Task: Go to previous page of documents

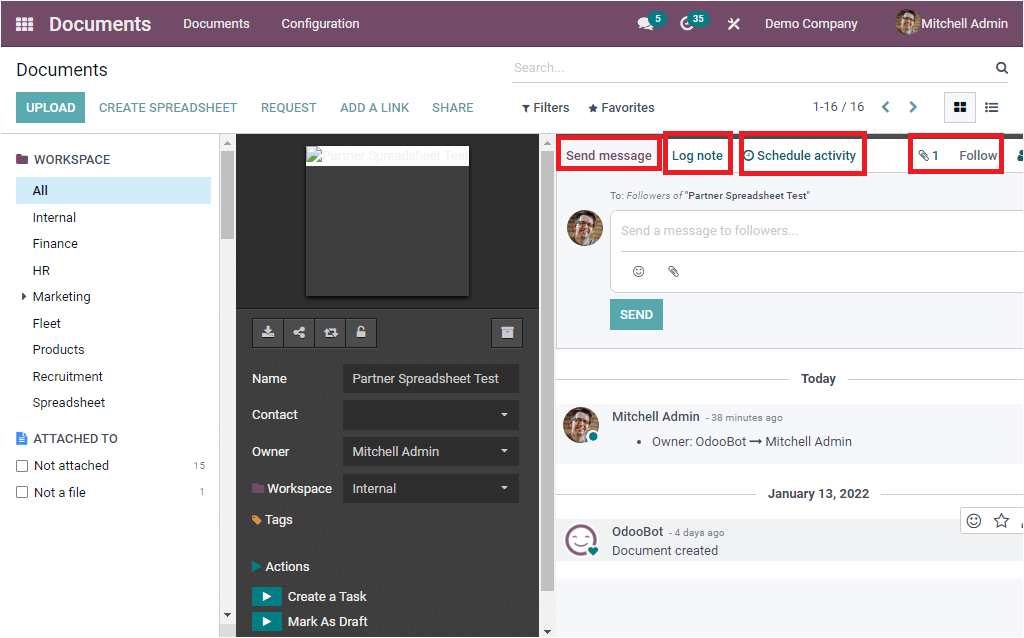Action: [886, 107]
